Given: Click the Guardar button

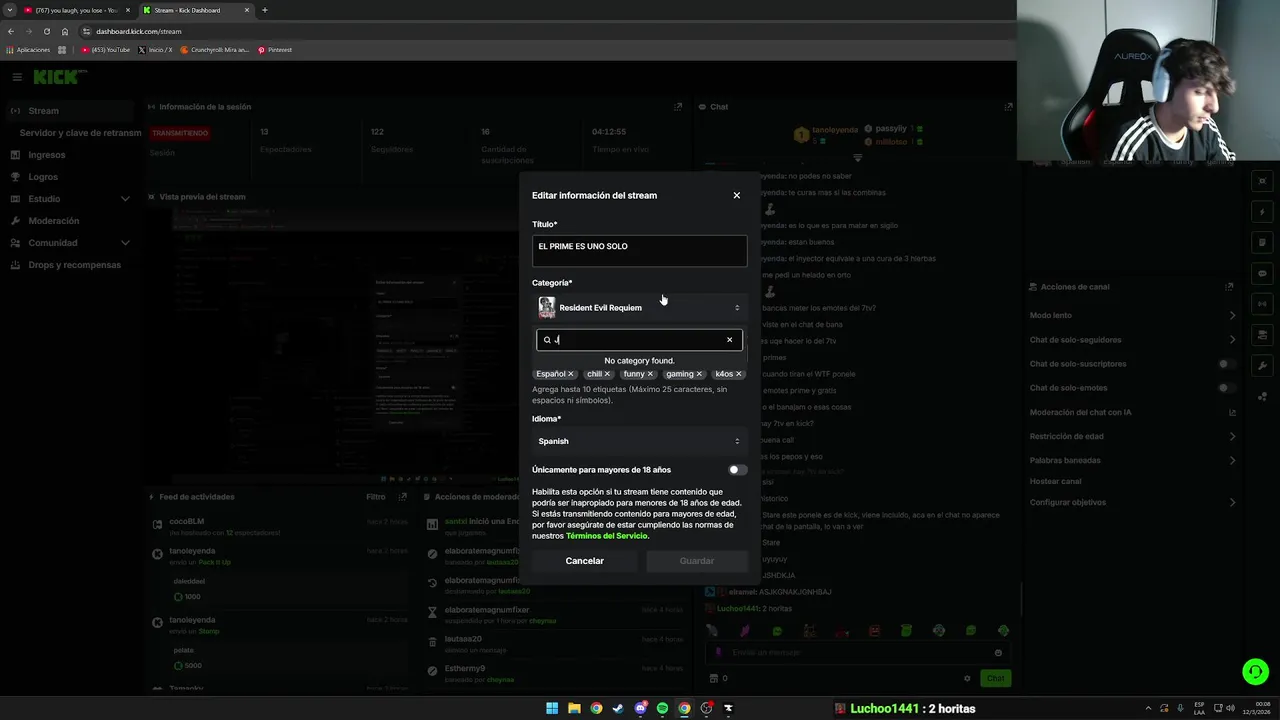Looking at the screenshot, I should tap(697, 561).
